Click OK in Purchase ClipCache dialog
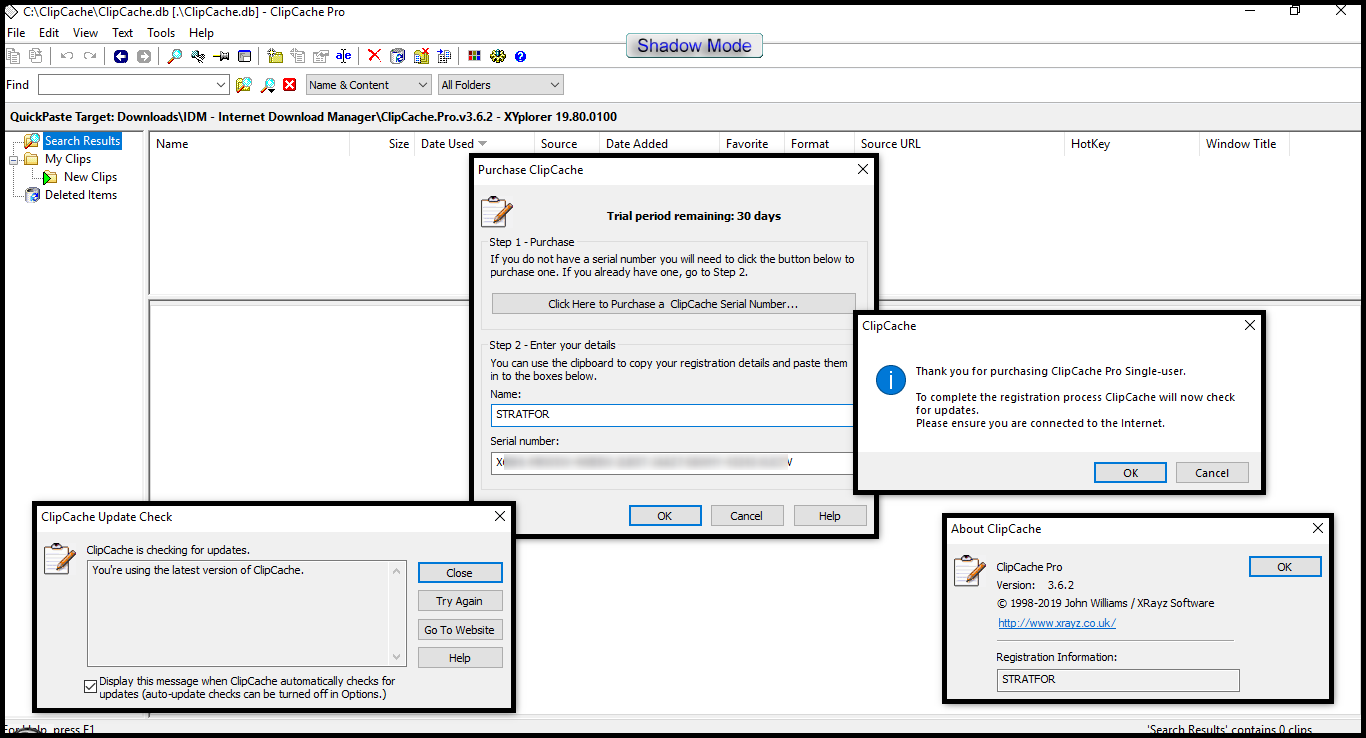The height and width of the screenshot is (738, 1366). [x=665, y=516]
